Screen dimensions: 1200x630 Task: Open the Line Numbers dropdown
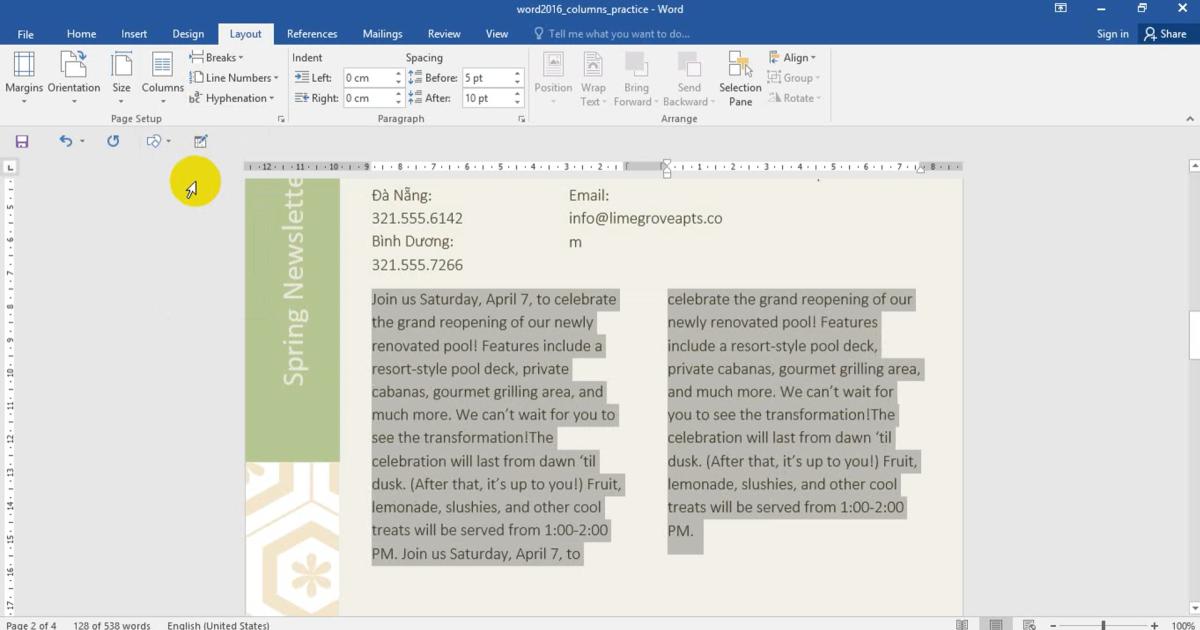point(234,78)
